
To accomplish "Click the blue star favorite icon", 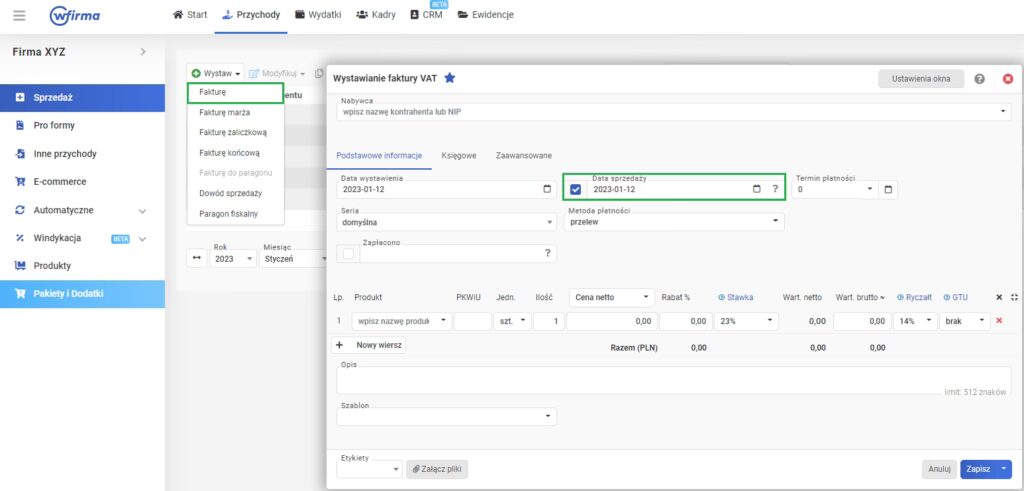I will coord(450,78).
